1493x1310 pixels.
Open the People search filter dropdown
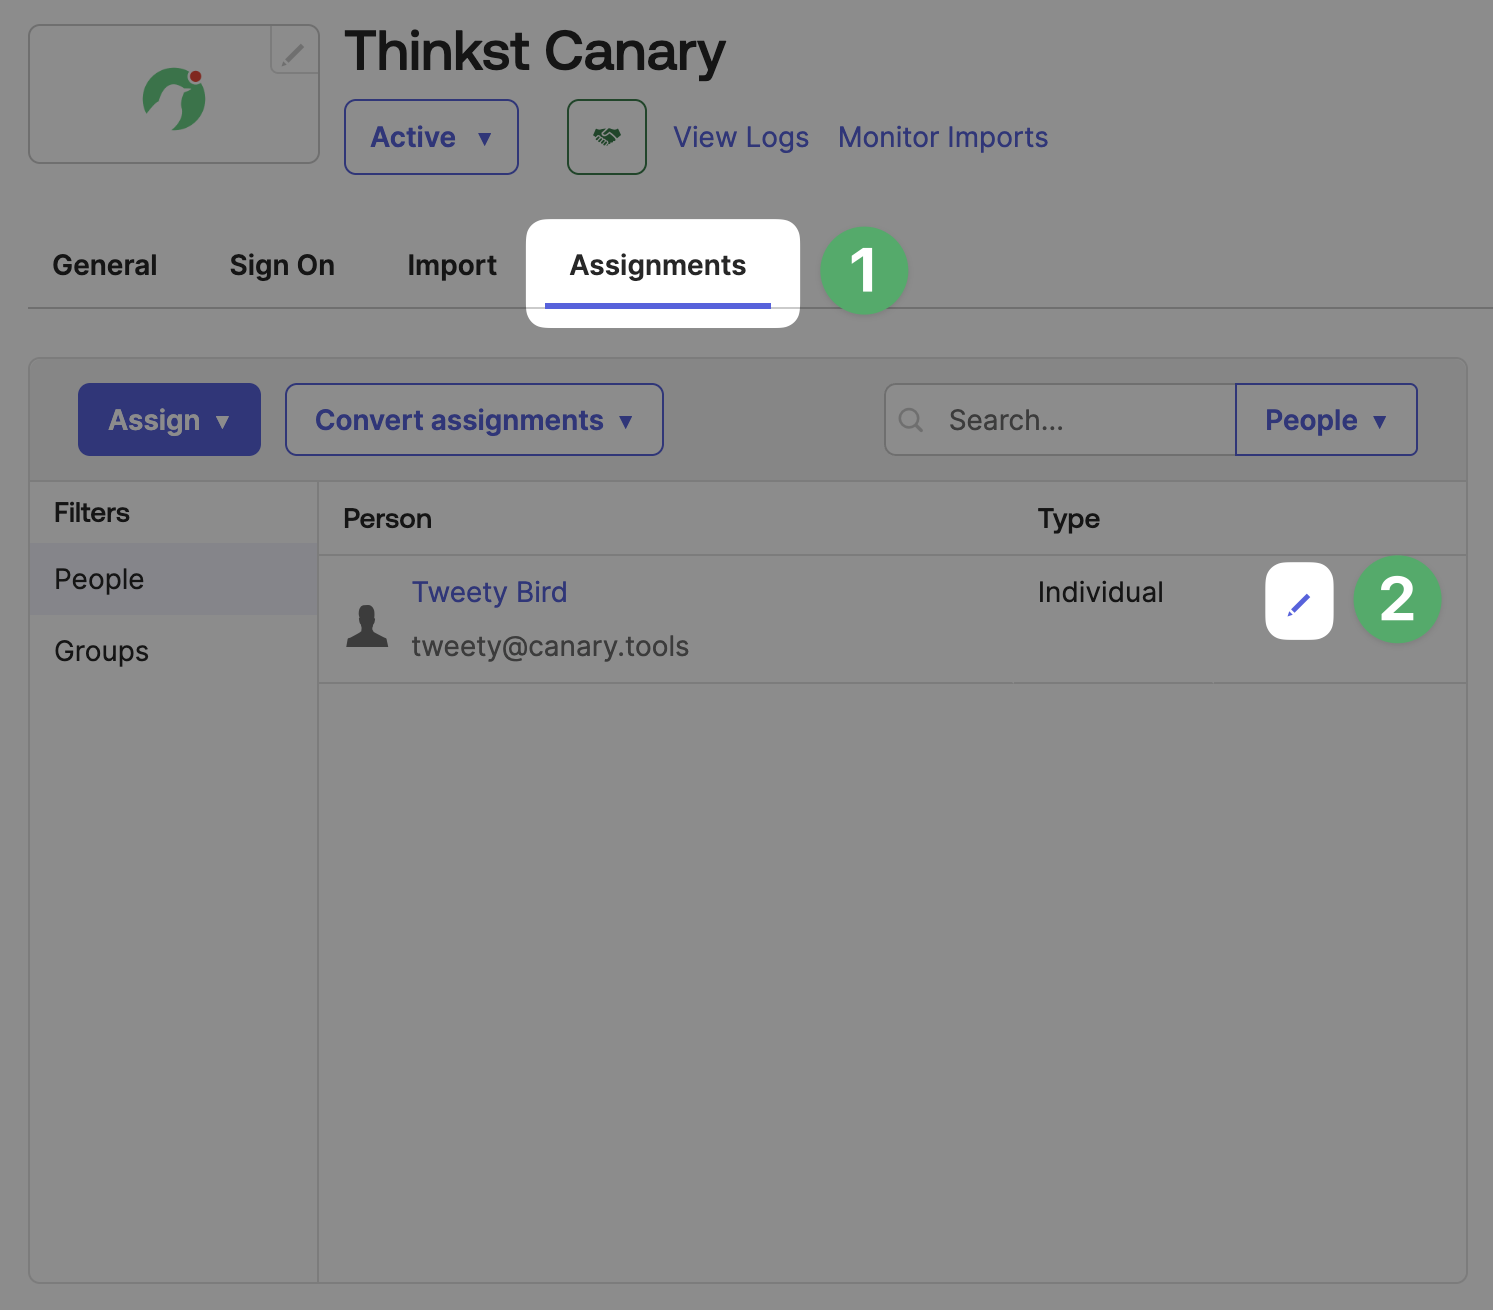pyautogui.click(x=1326, y=420)
